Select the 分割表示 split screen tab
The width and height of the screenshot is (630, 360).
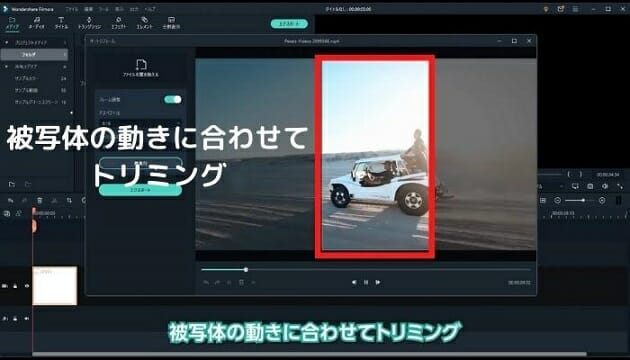171,23
